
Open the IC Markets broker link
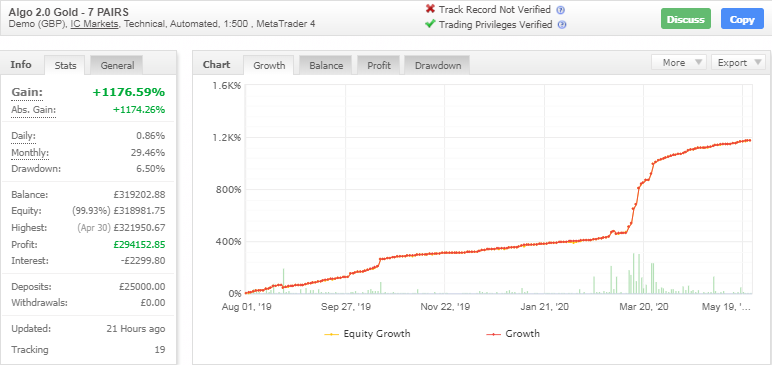tap(95, 24)
